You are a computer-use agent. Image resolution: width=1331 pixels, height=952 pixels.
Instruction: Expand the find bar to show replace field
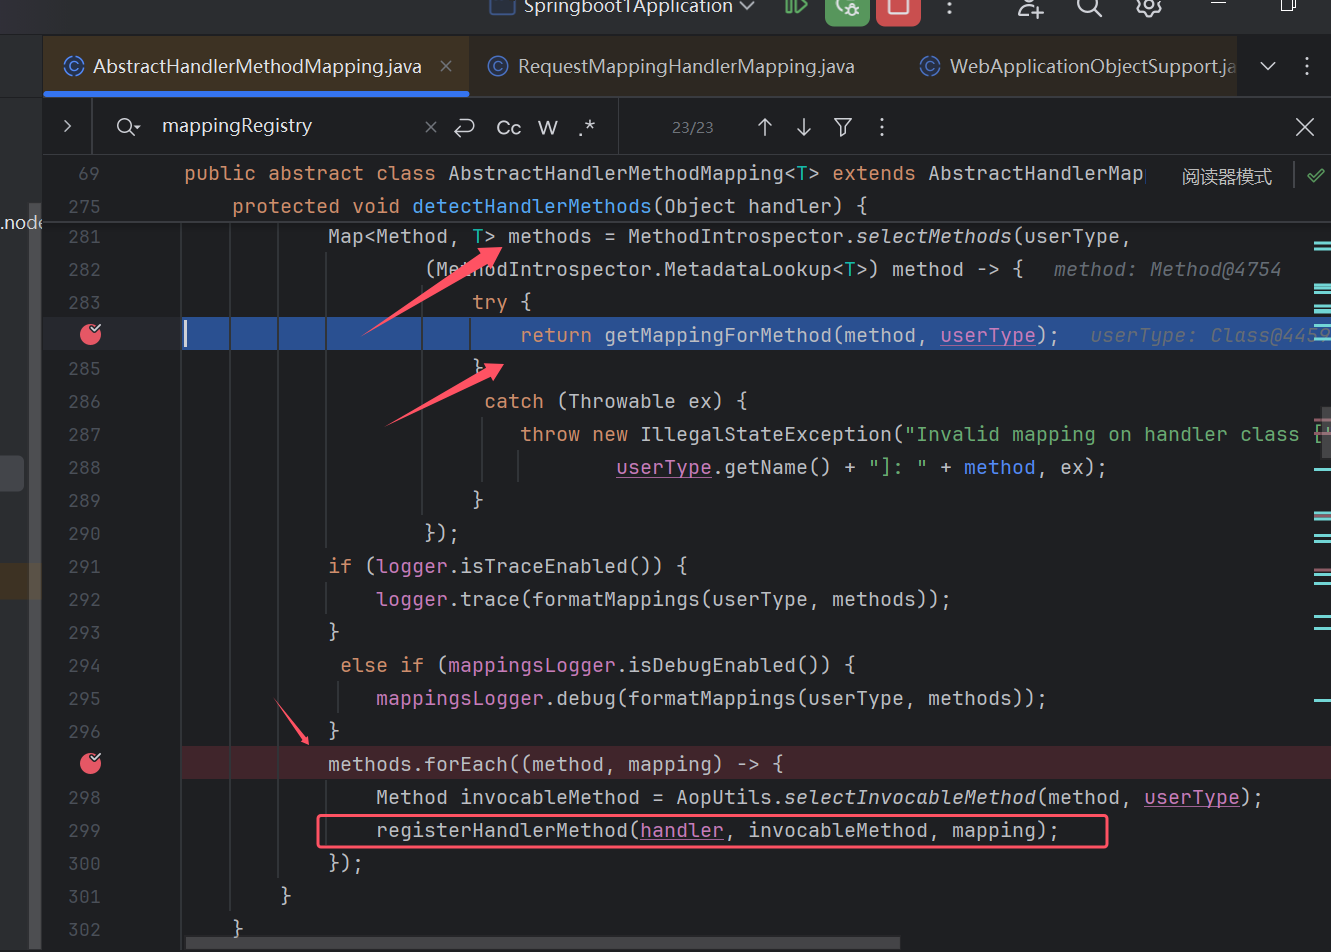coord(67,126)
